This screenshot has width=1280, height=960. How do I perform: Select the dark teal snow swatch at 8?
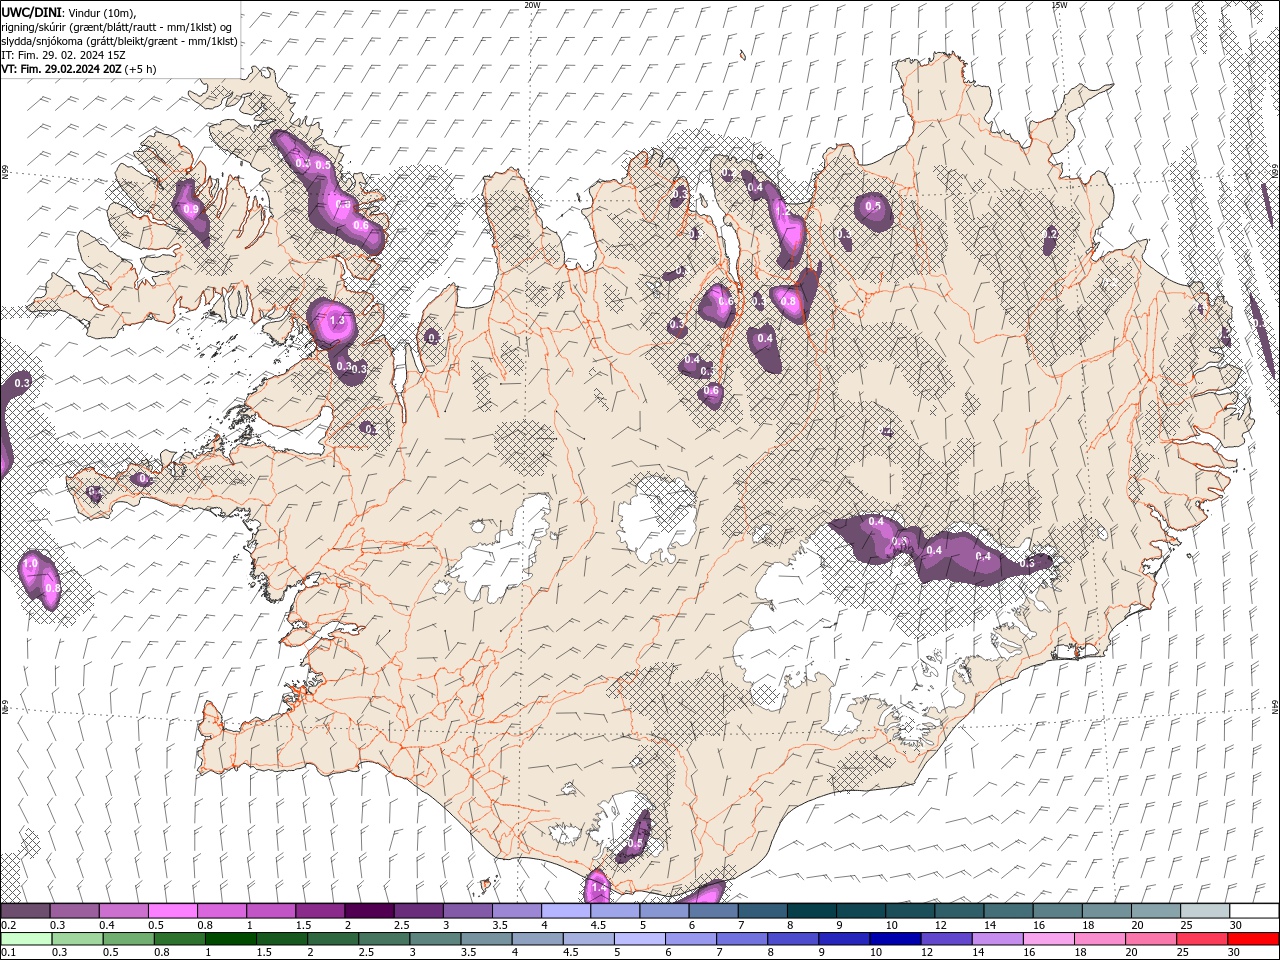click(812, 911)
